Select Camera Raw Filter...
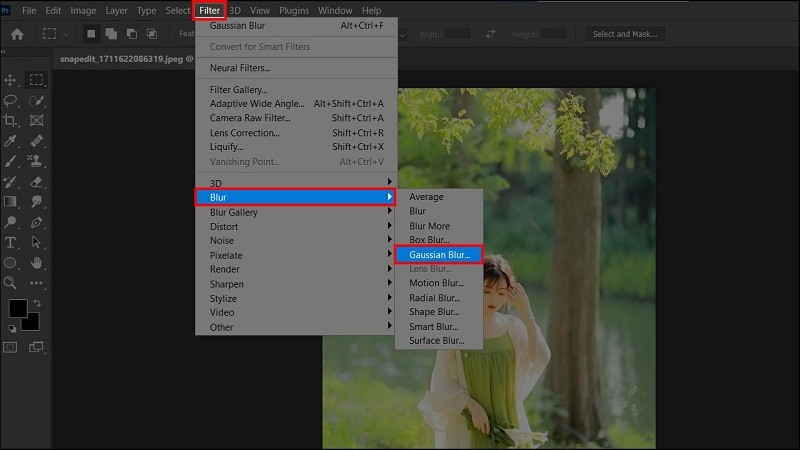The height and width of the screenshot is (450, 800). pyautogui.click(x=296, y=117)
